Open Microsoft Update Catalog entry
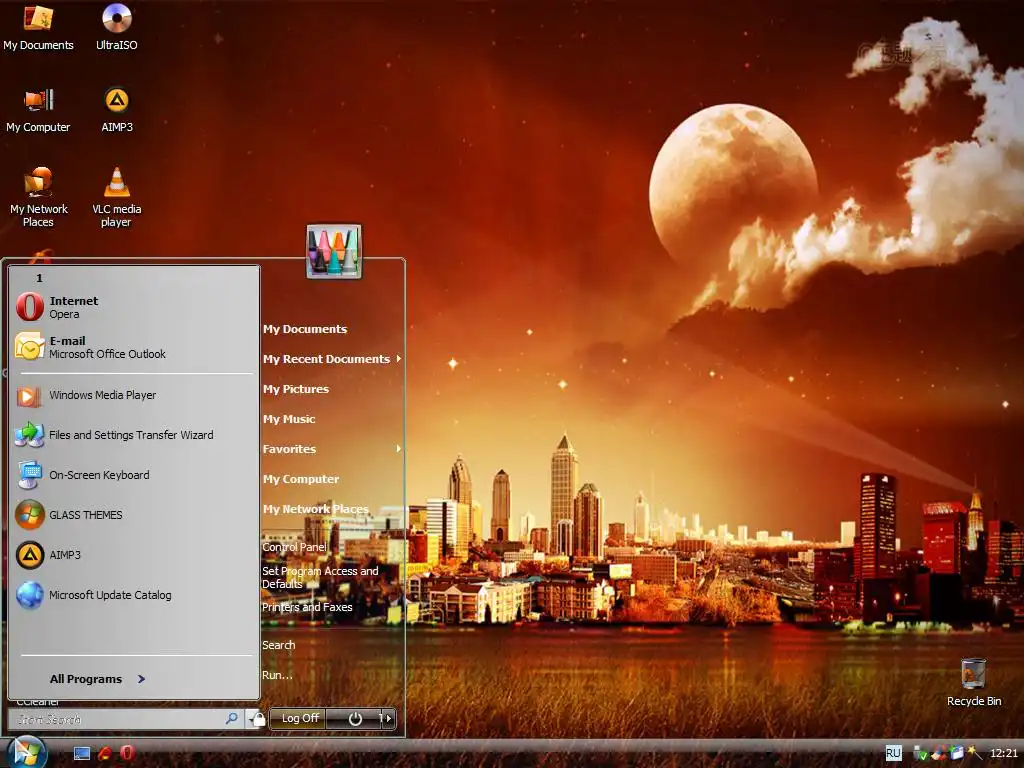The height and width of the screenshot is (768, 1024). (134, 595)
